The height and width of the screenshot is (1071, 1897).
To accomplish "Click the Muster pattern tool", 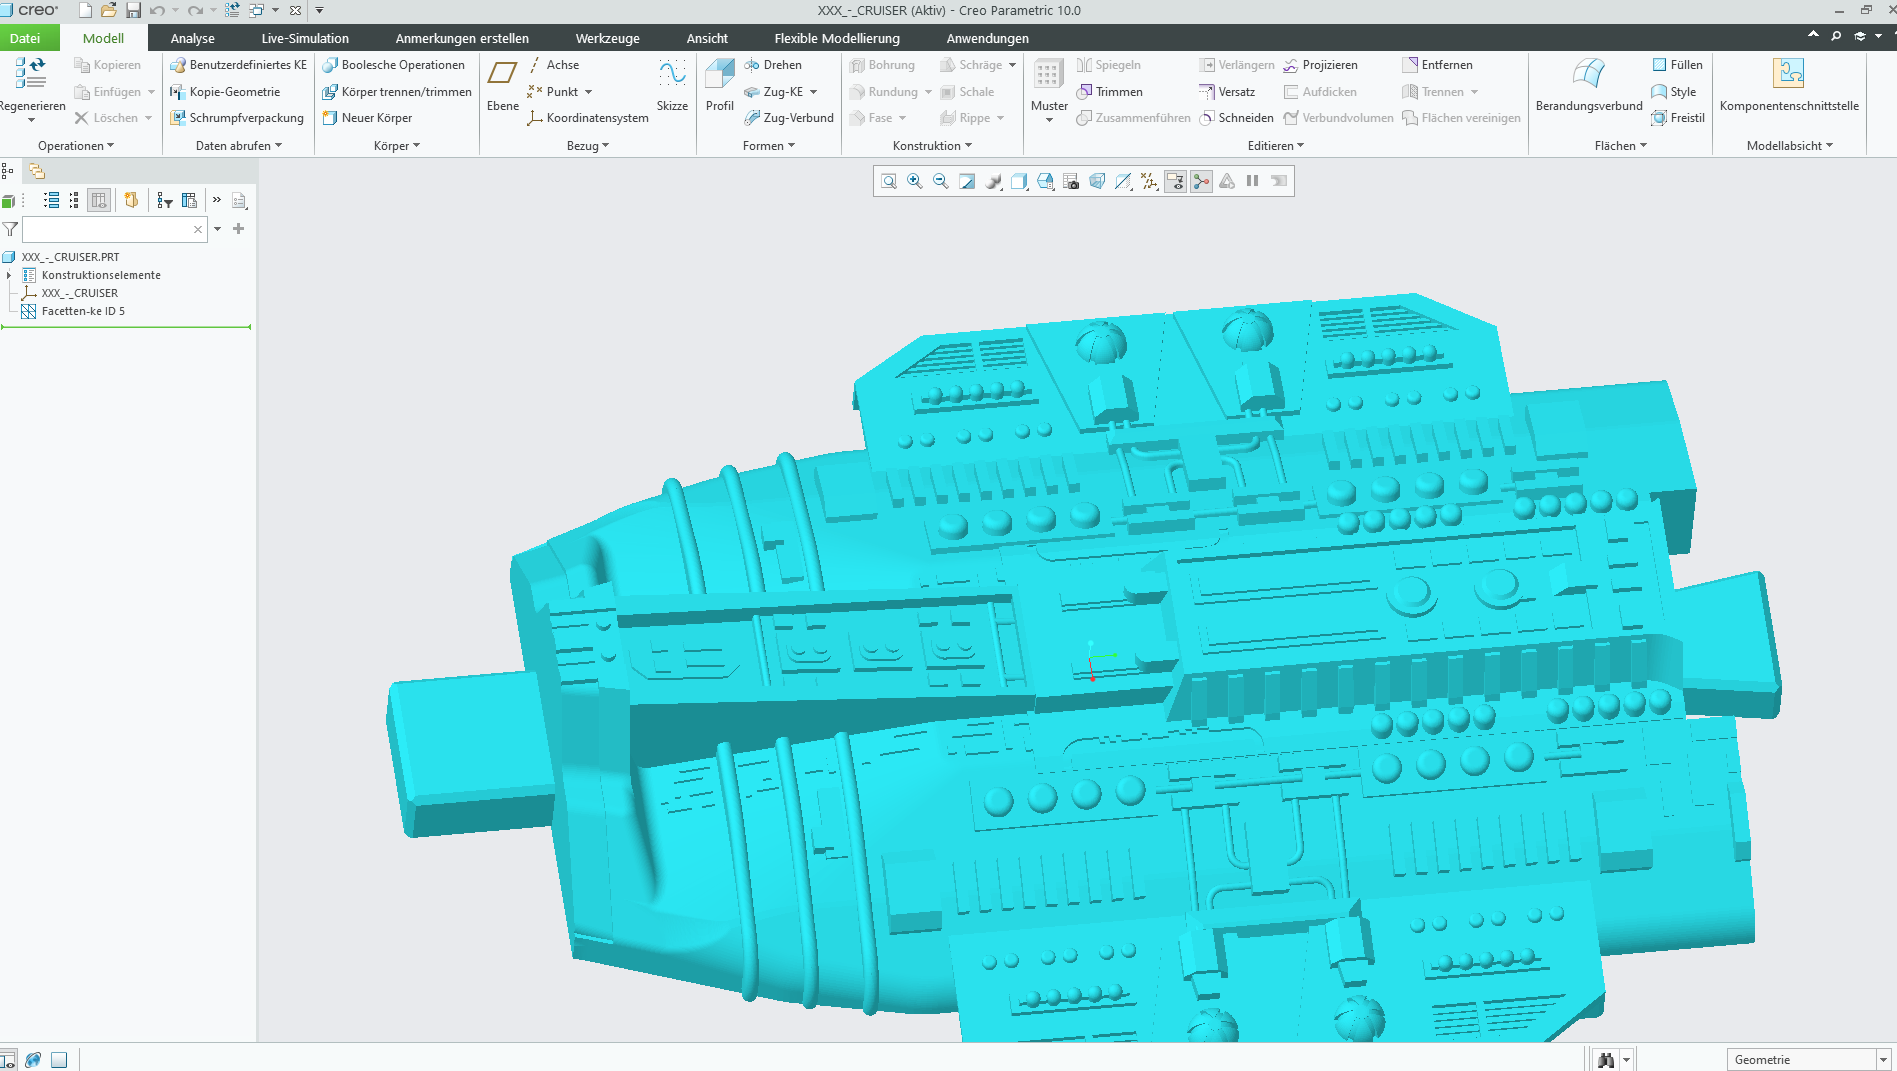I will pyautogui.click(x=1049, y=89).
